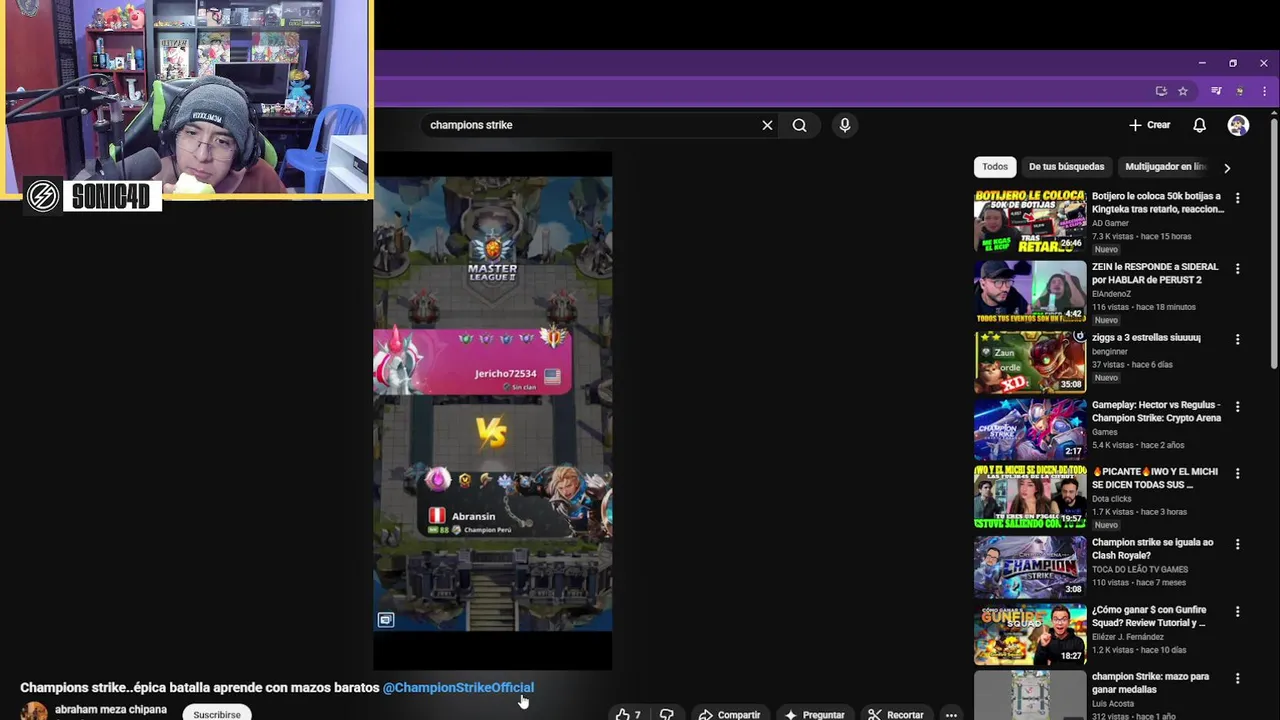Open title 'Botijero le coloca 50k botijas'

pos(1157,203)
